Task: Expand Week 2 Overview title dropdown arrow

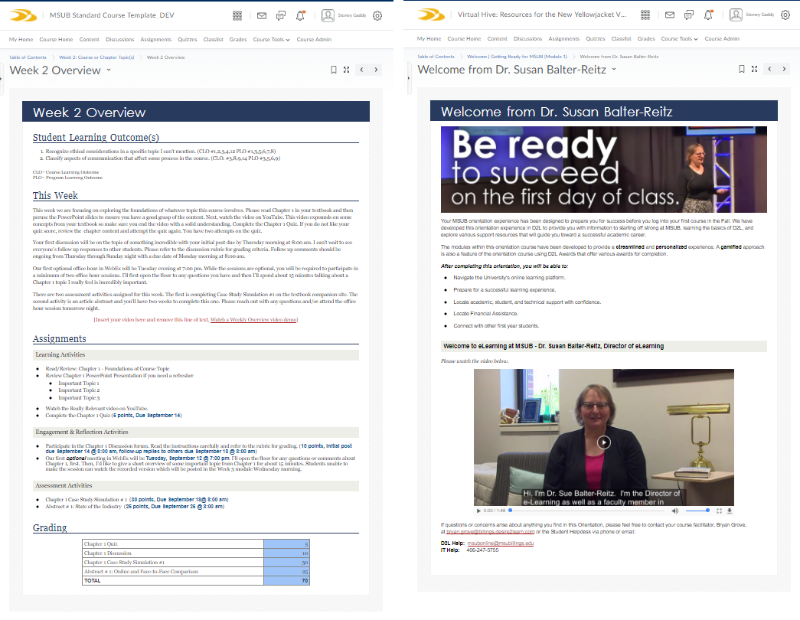Action: [x=109, y=71]
